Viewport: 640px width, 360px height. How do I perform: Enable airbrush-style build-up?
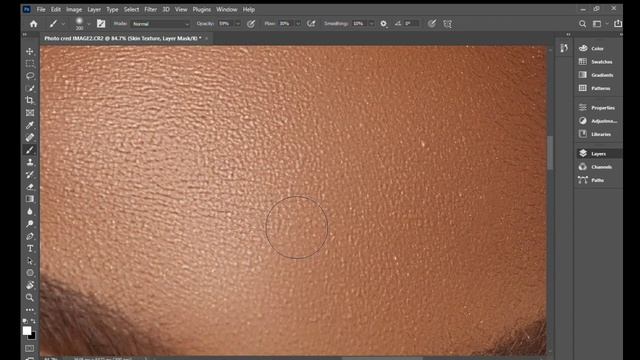pyautogui.click(x=311, y=24)
